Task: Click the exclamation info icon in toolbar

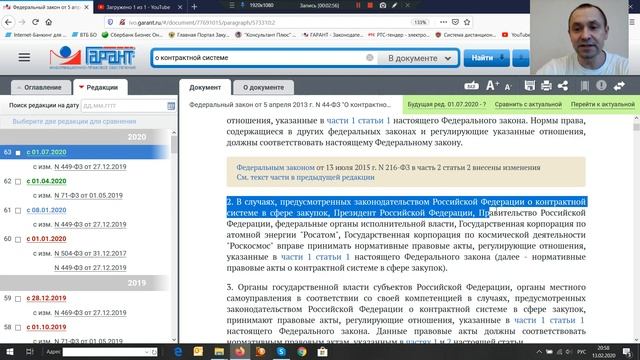Action: [601, 85]
